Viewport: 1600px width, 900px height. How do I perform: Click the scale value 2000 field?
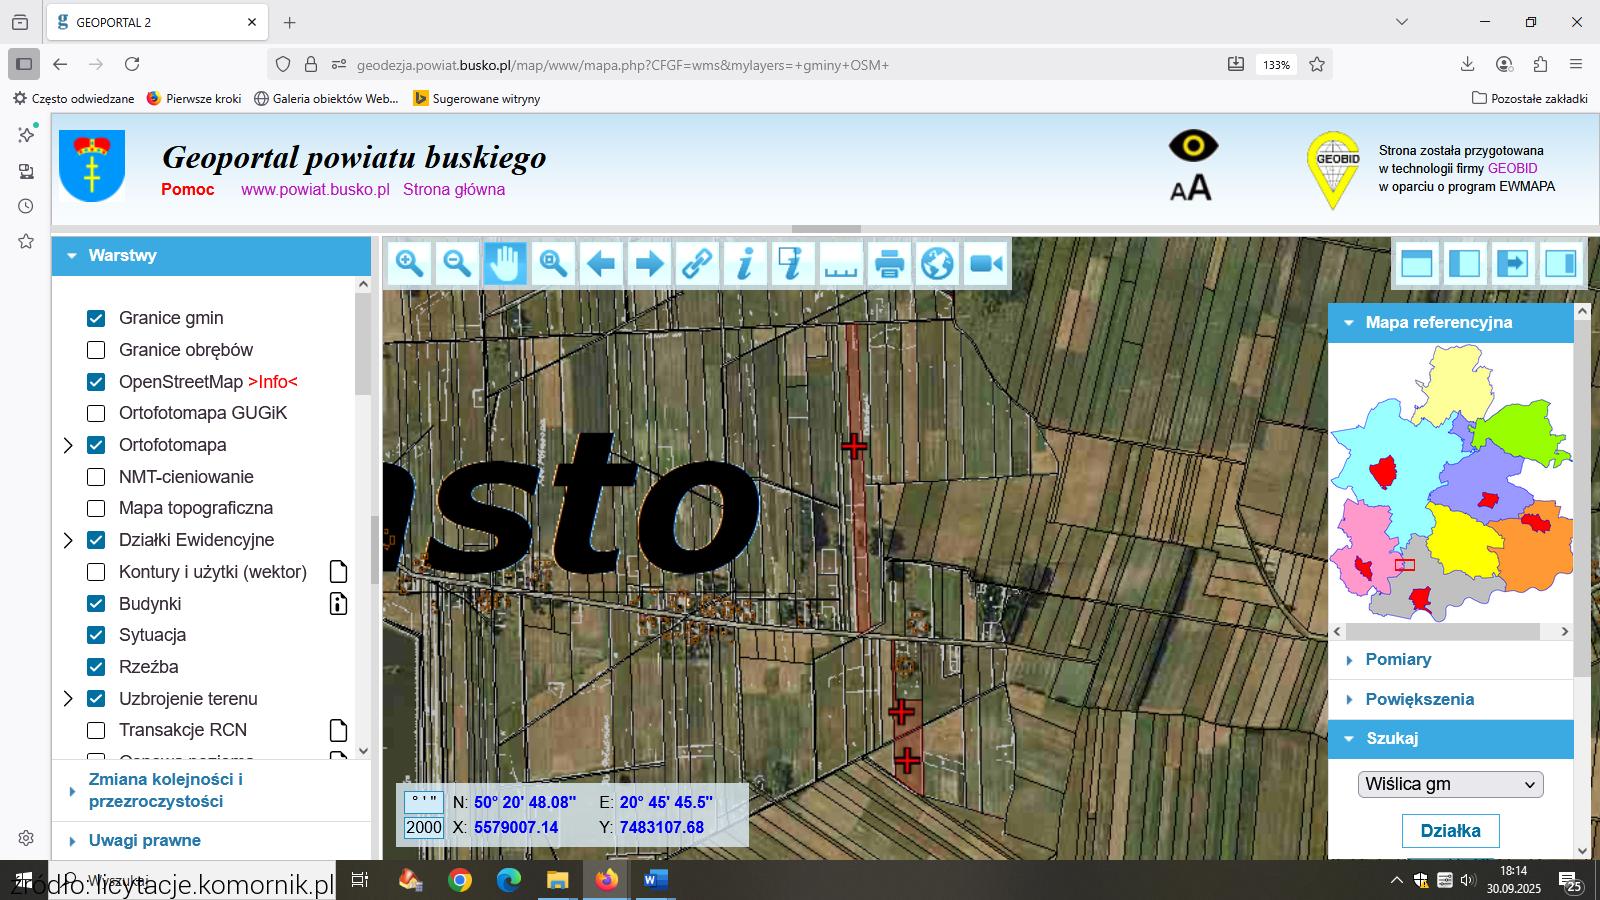pos(424,828)
